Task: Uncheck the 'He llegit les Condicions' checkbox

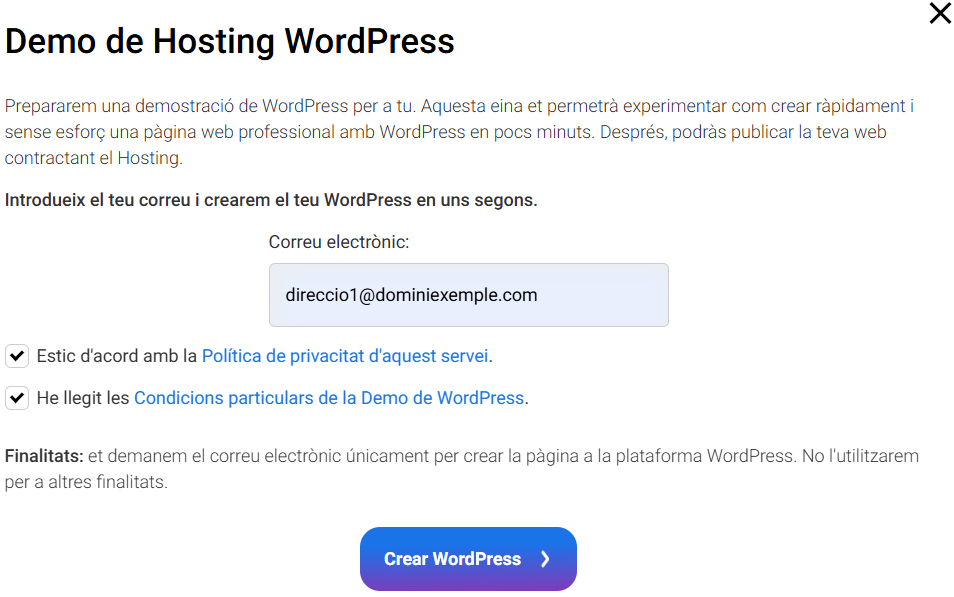Action: (x=17, y=398)
